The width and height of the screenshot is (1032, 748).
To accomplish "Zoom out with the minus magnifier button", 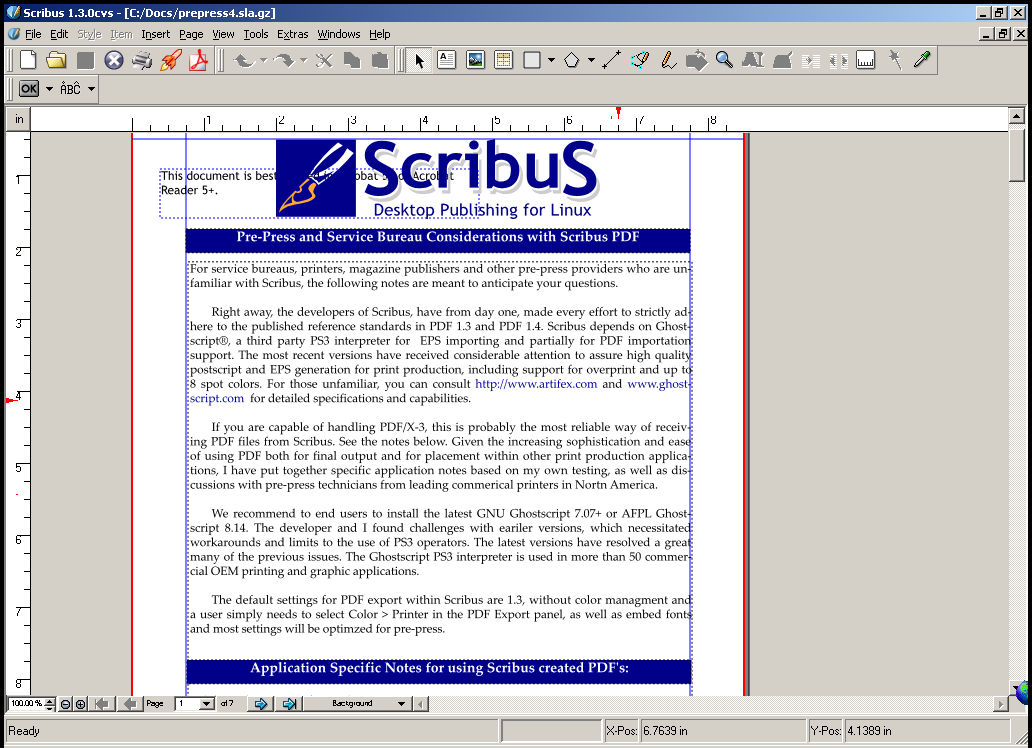I will [66, 704].
